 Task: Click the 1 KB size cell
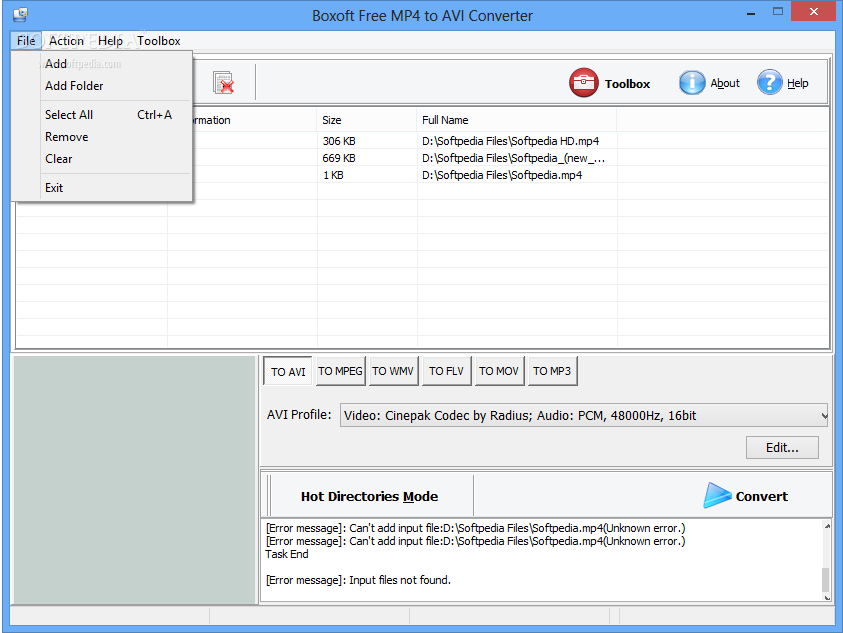coord(333,175)
